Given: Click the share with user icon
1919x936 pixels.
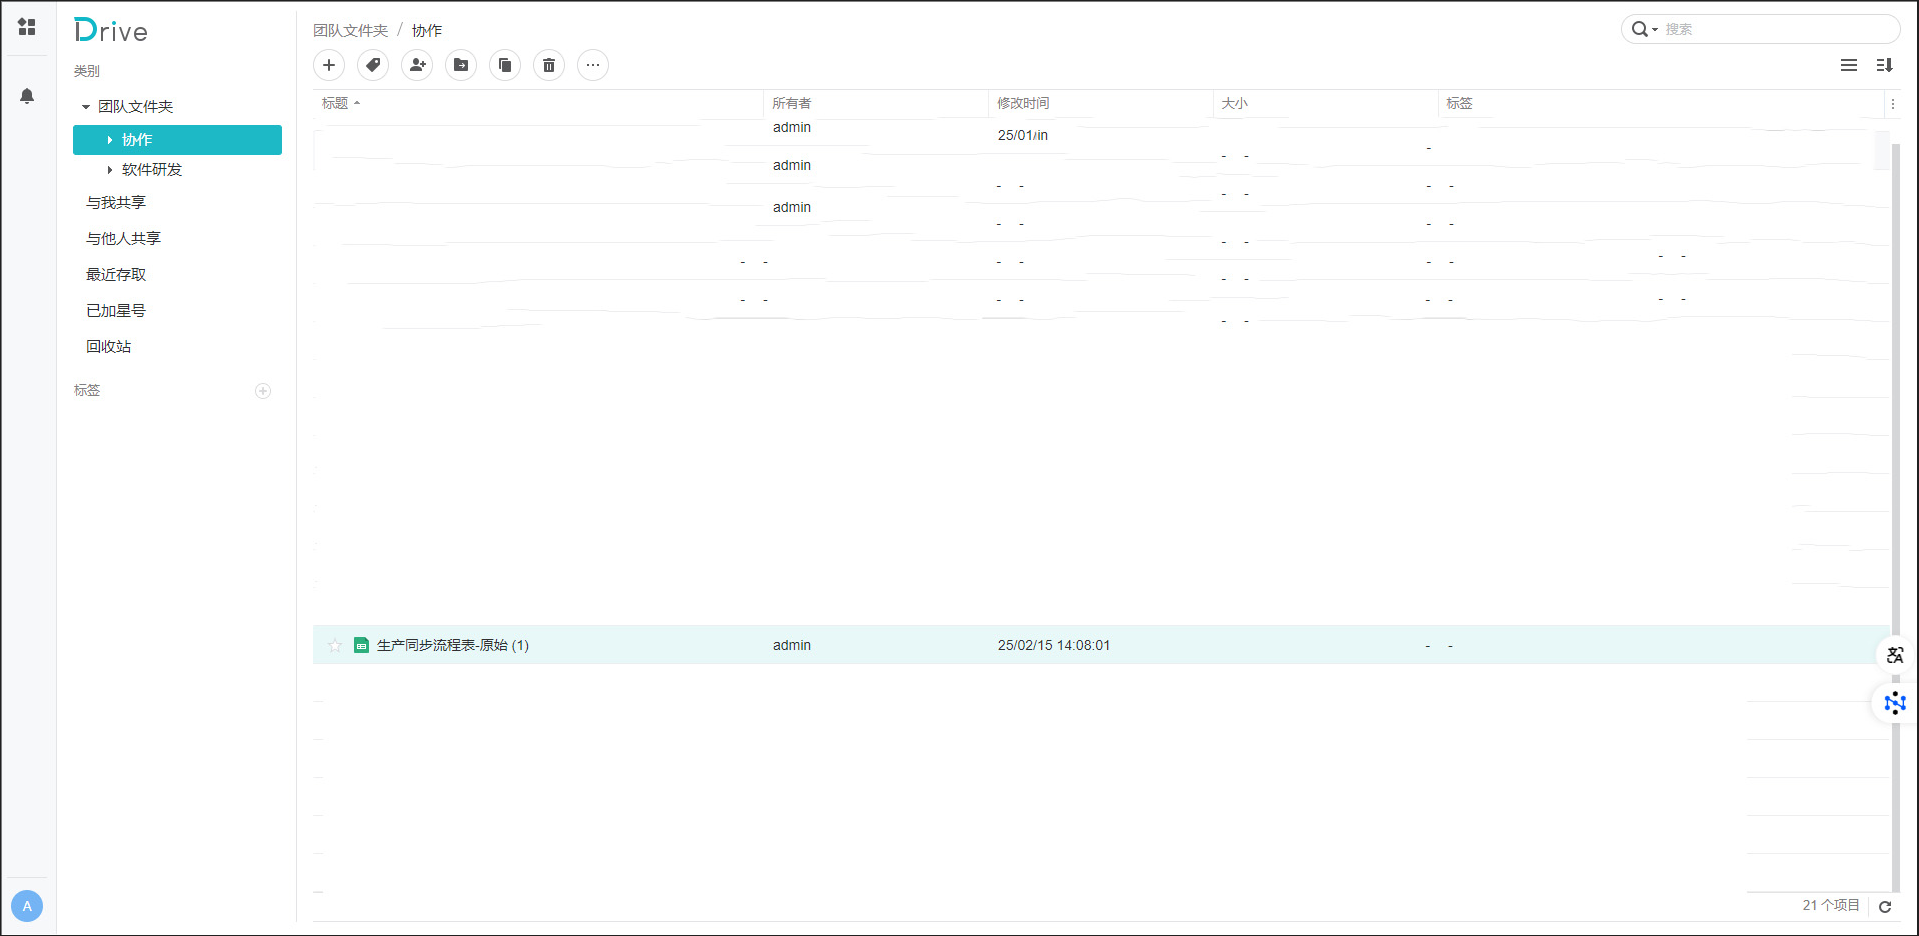Looking at the screenshot, I should pos(417,65).
